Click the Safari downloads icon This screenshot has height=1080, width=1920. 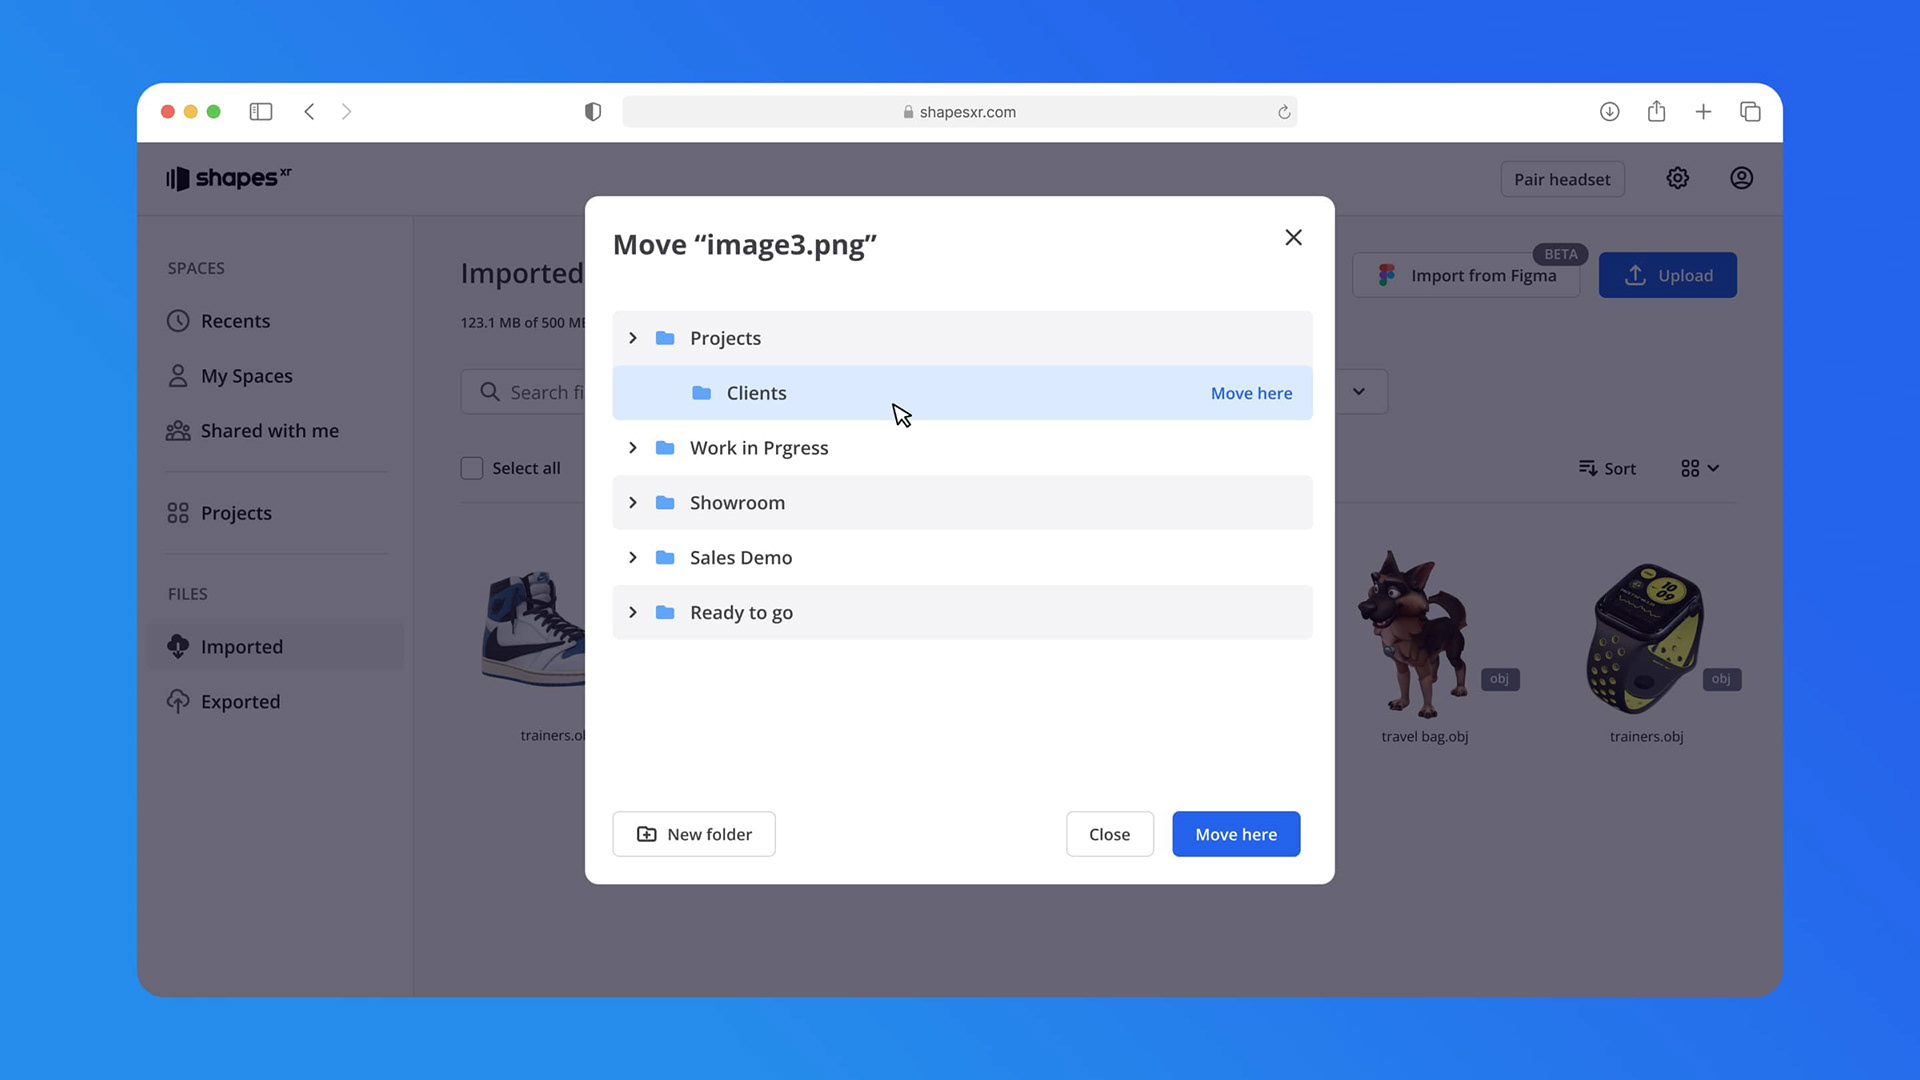pyautogui.click(x=1609, y=112)
